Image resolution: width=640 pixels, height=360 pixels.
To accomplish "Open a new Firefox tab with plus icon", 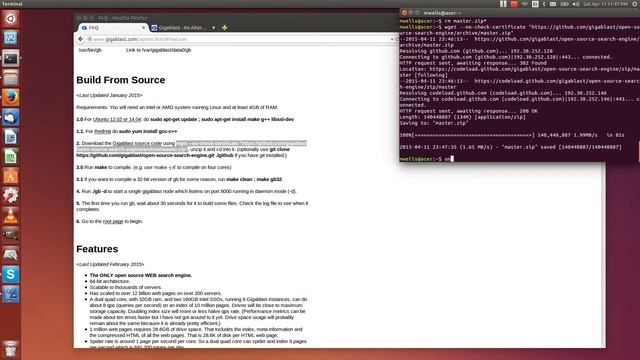I will click(x=224, y=28).
